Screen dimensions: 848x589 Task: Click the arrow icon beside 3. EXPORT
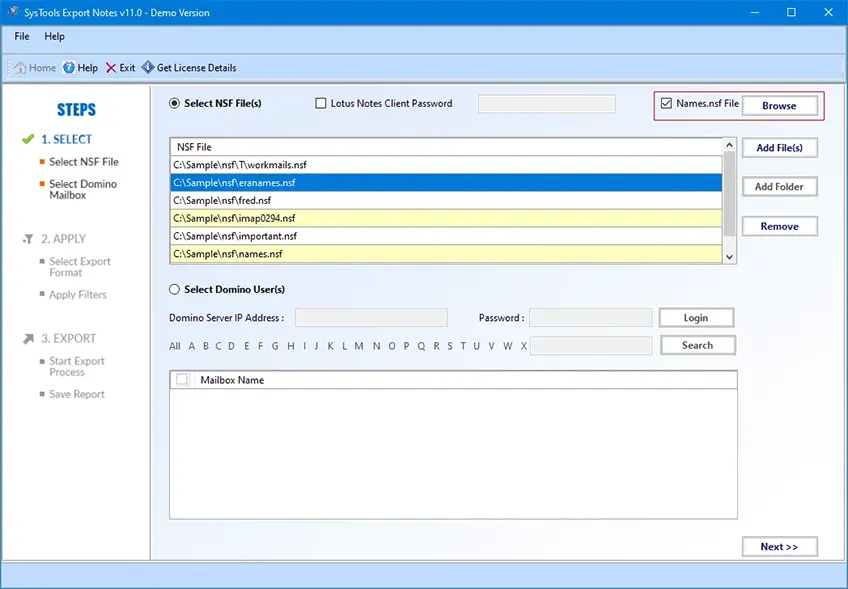point(28,339)
